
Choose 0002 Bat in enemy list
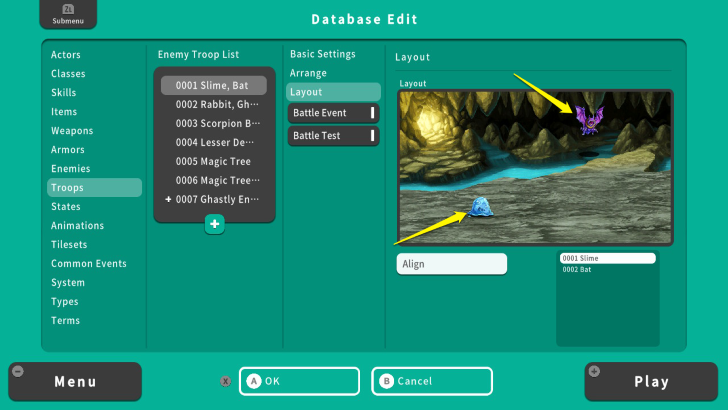click(607, 269)
